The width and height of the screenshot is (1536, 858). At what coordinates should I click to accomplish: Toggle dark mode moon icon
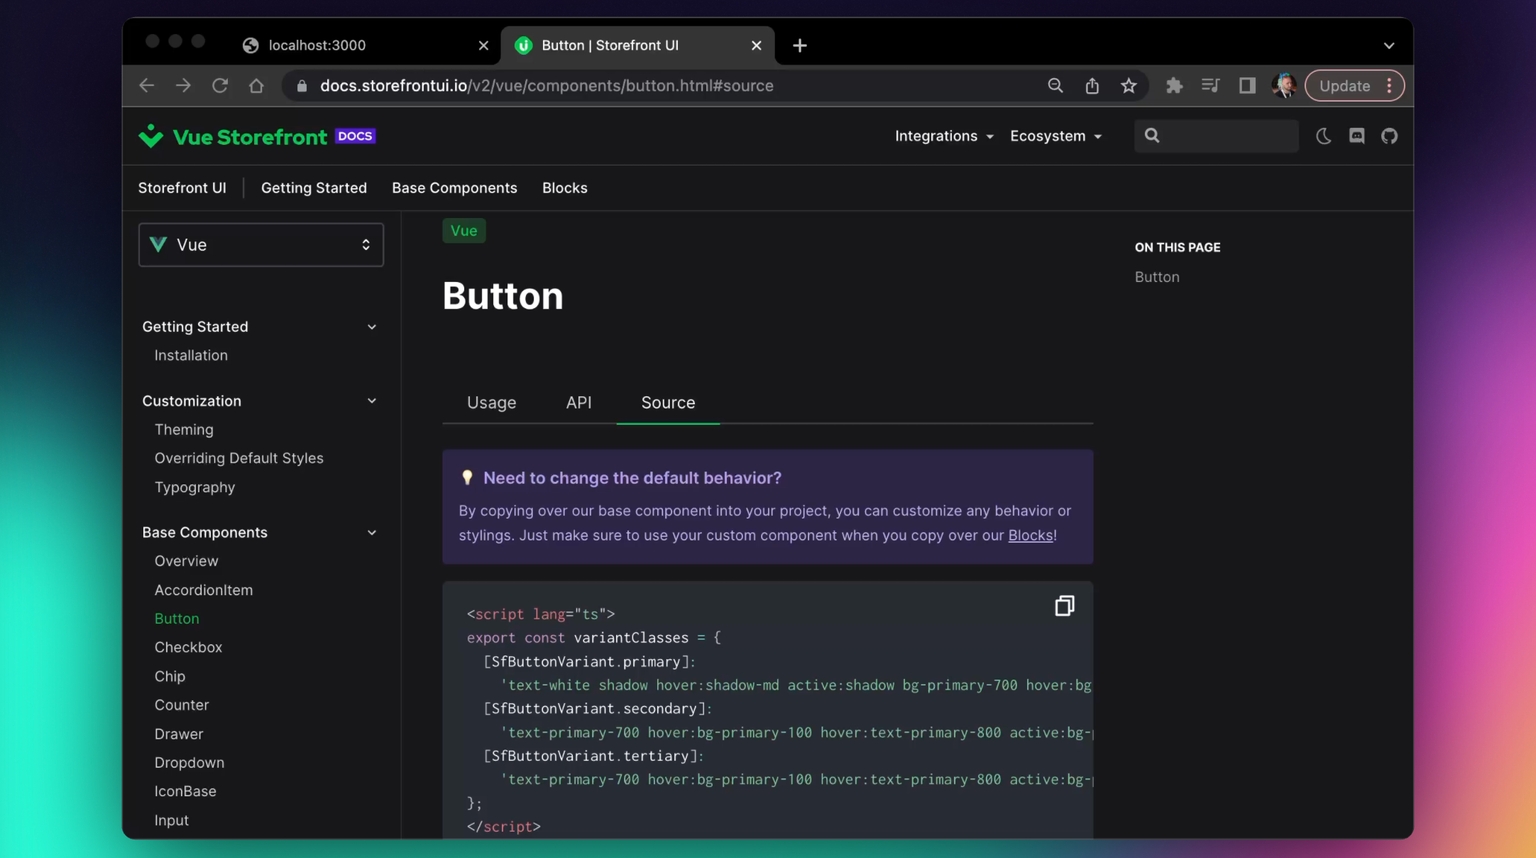click(1324, 136)
